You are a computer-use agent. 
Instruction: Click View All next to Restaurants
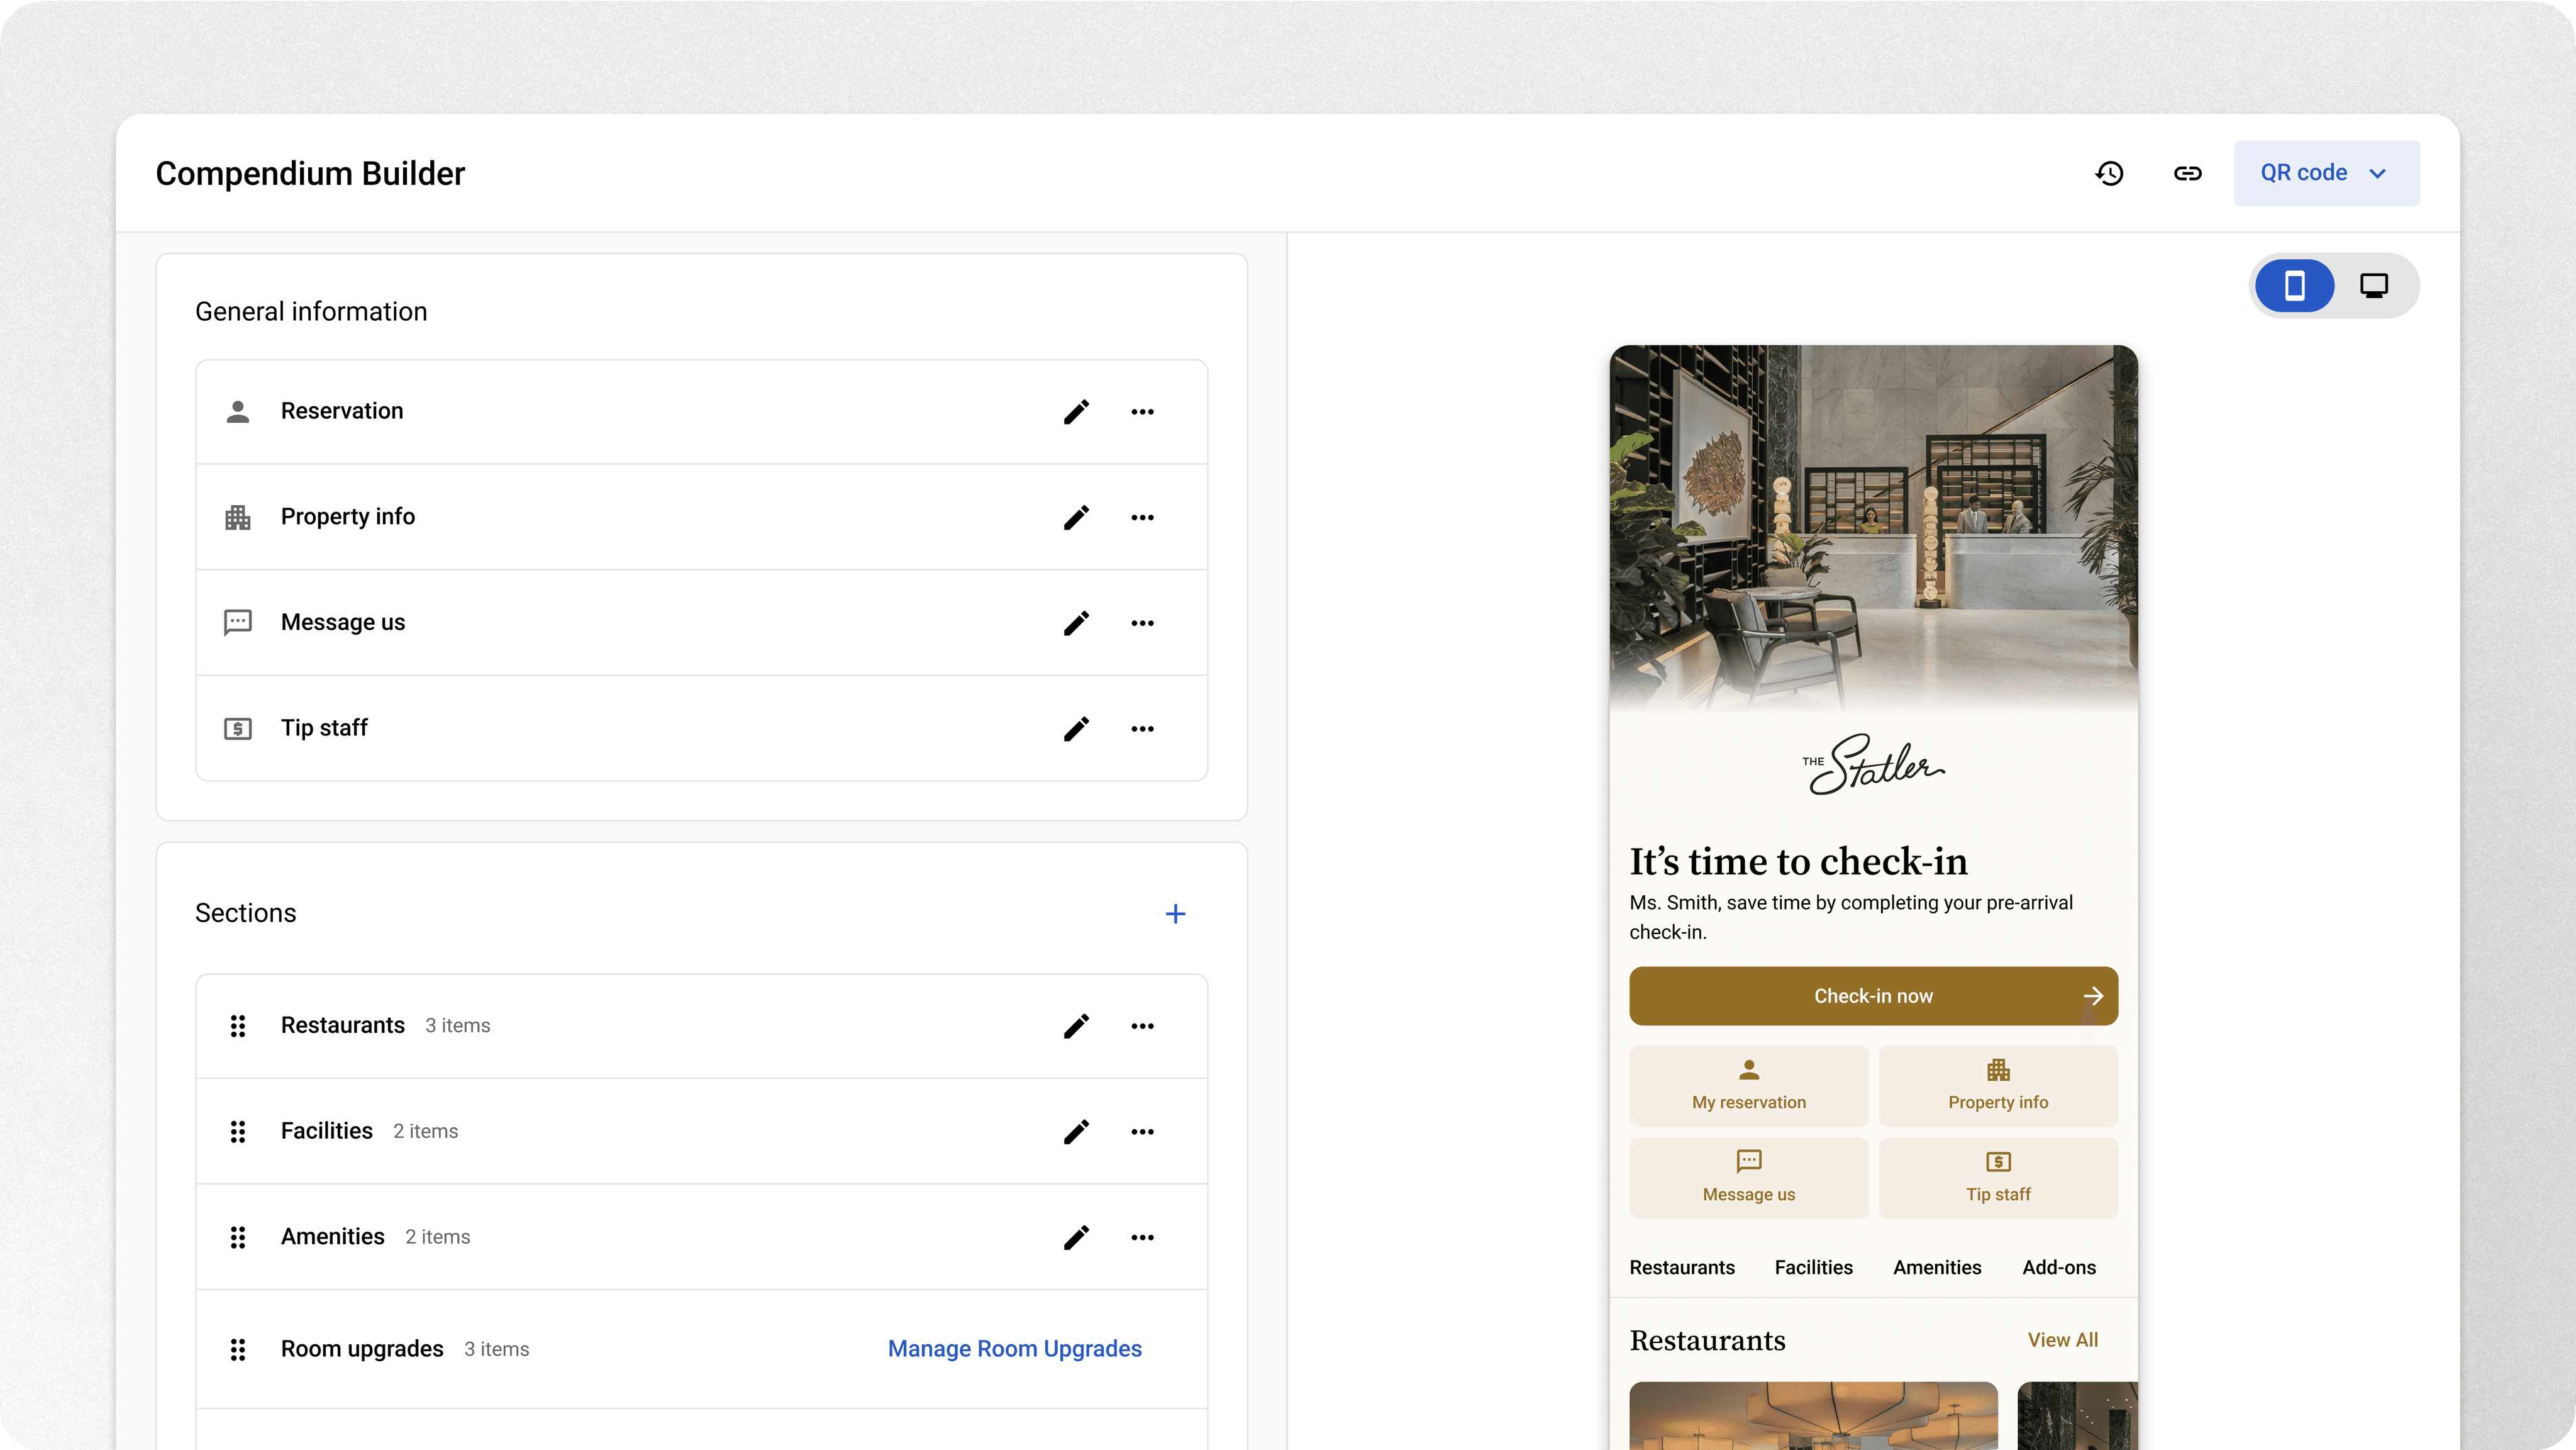click(2062, 1340)
